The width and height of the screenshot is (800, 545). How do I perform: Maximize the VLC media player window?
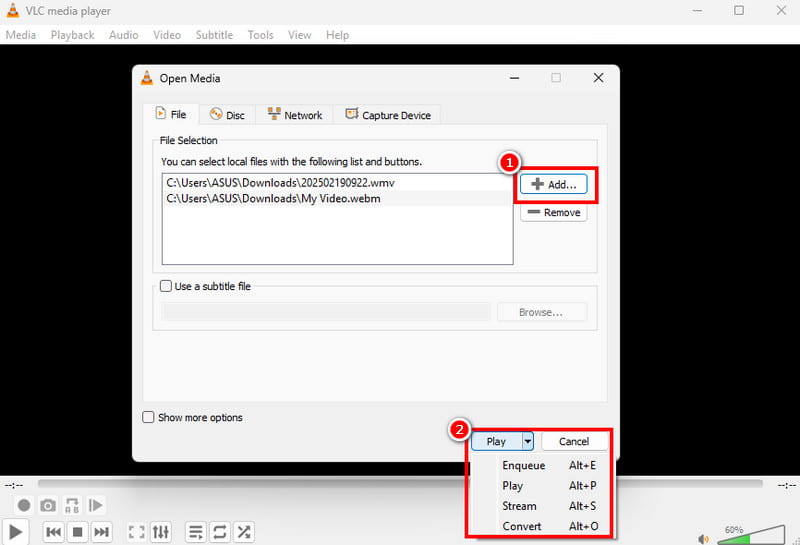click(739, 10)
